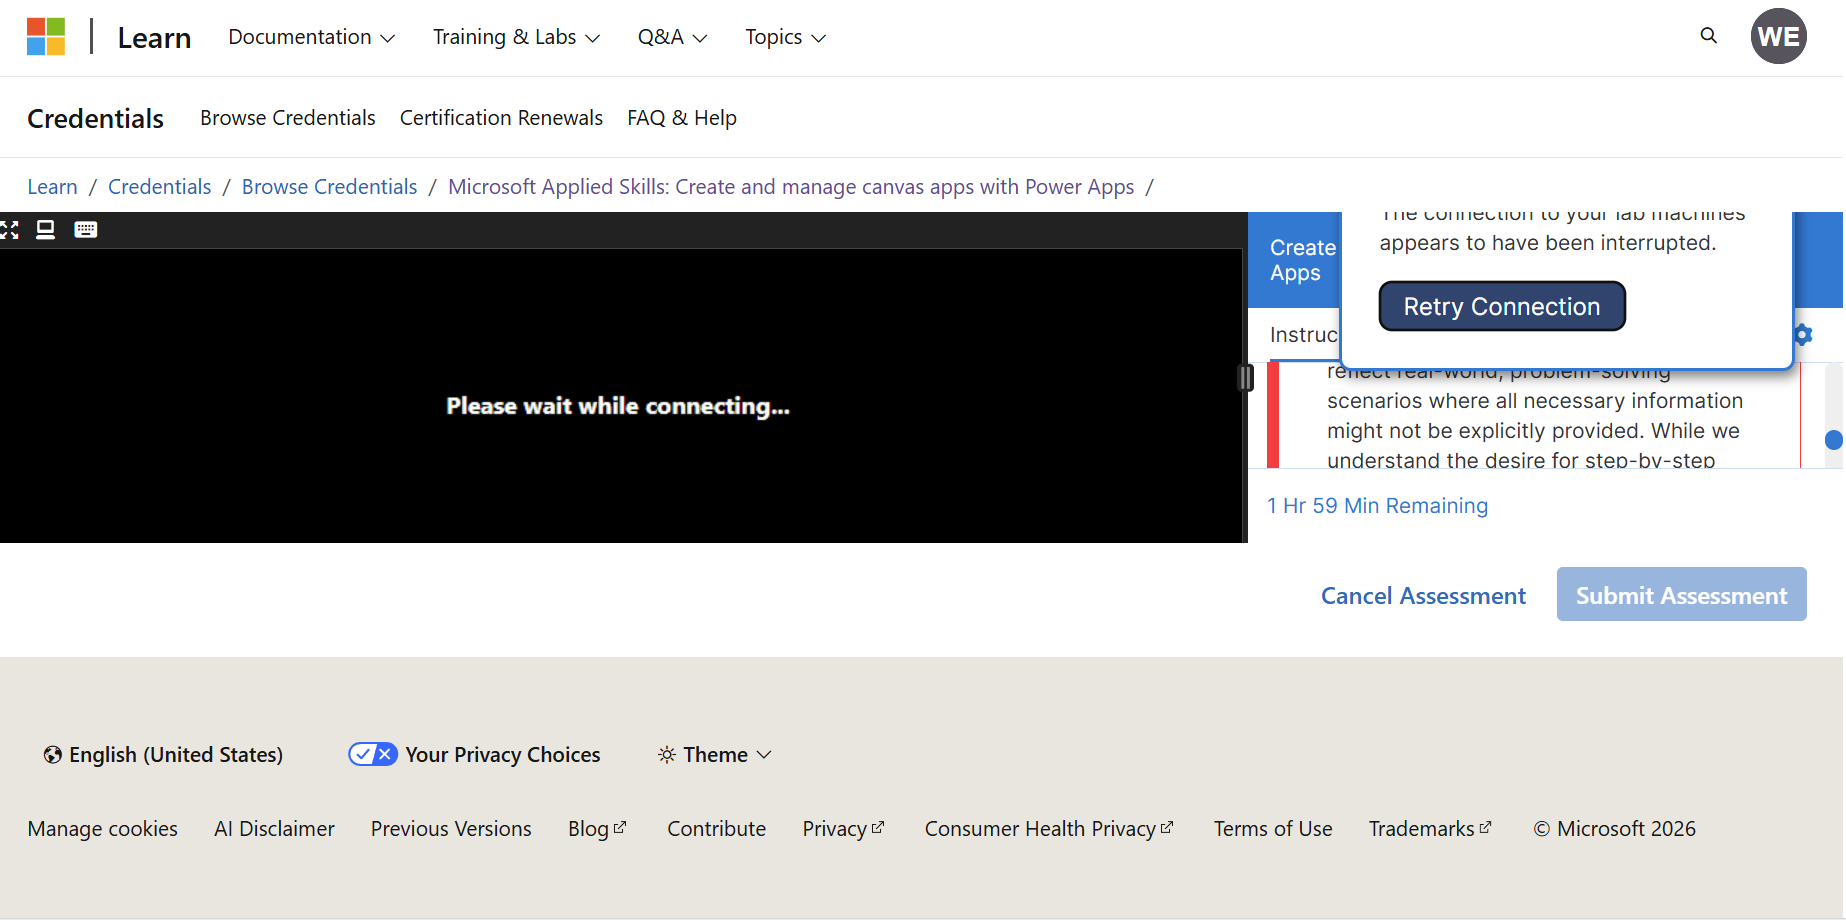The width and height of the screenshot is (1846, 920).
Task: Open the instructions settings gear icon
Action: point(1803,335)
